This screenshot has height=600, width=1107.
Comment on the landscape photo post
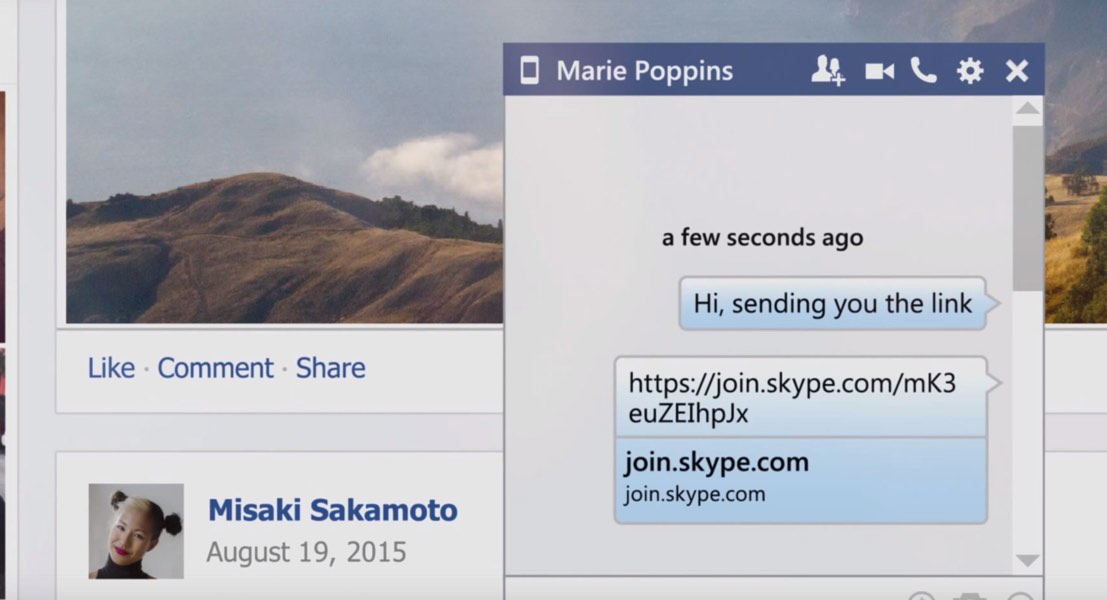215,368
